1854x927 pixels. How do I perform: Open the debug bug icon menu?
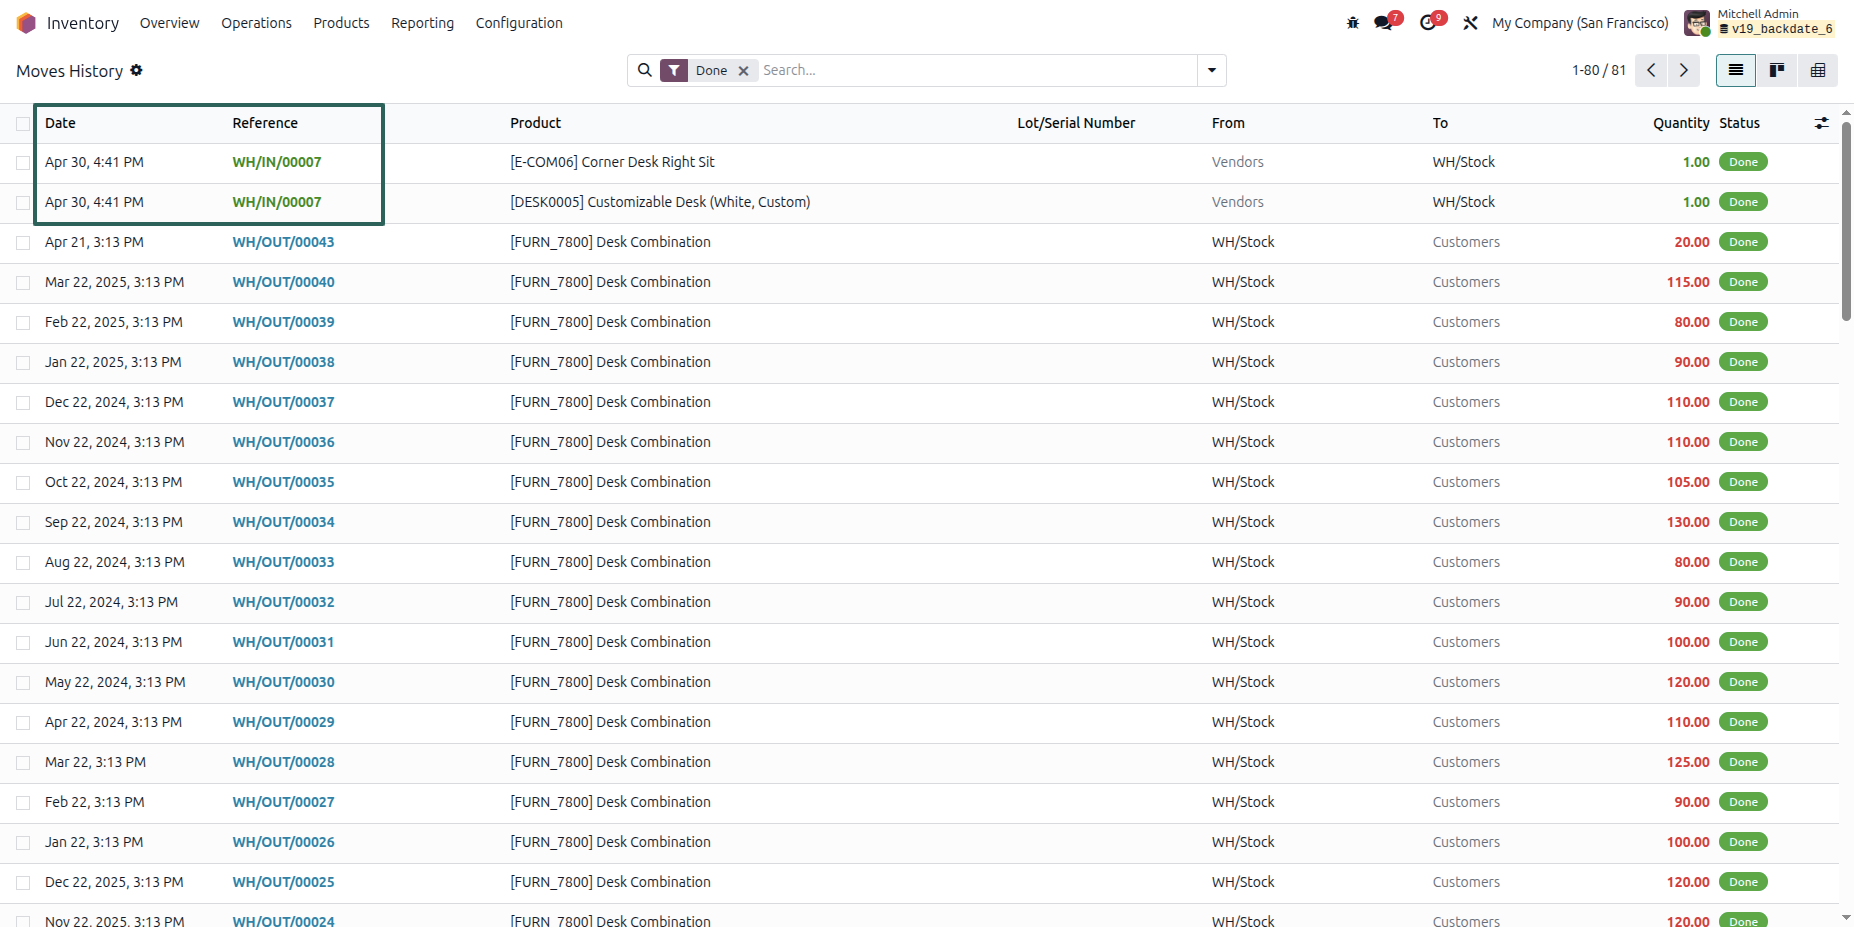tap(1353, 23)
